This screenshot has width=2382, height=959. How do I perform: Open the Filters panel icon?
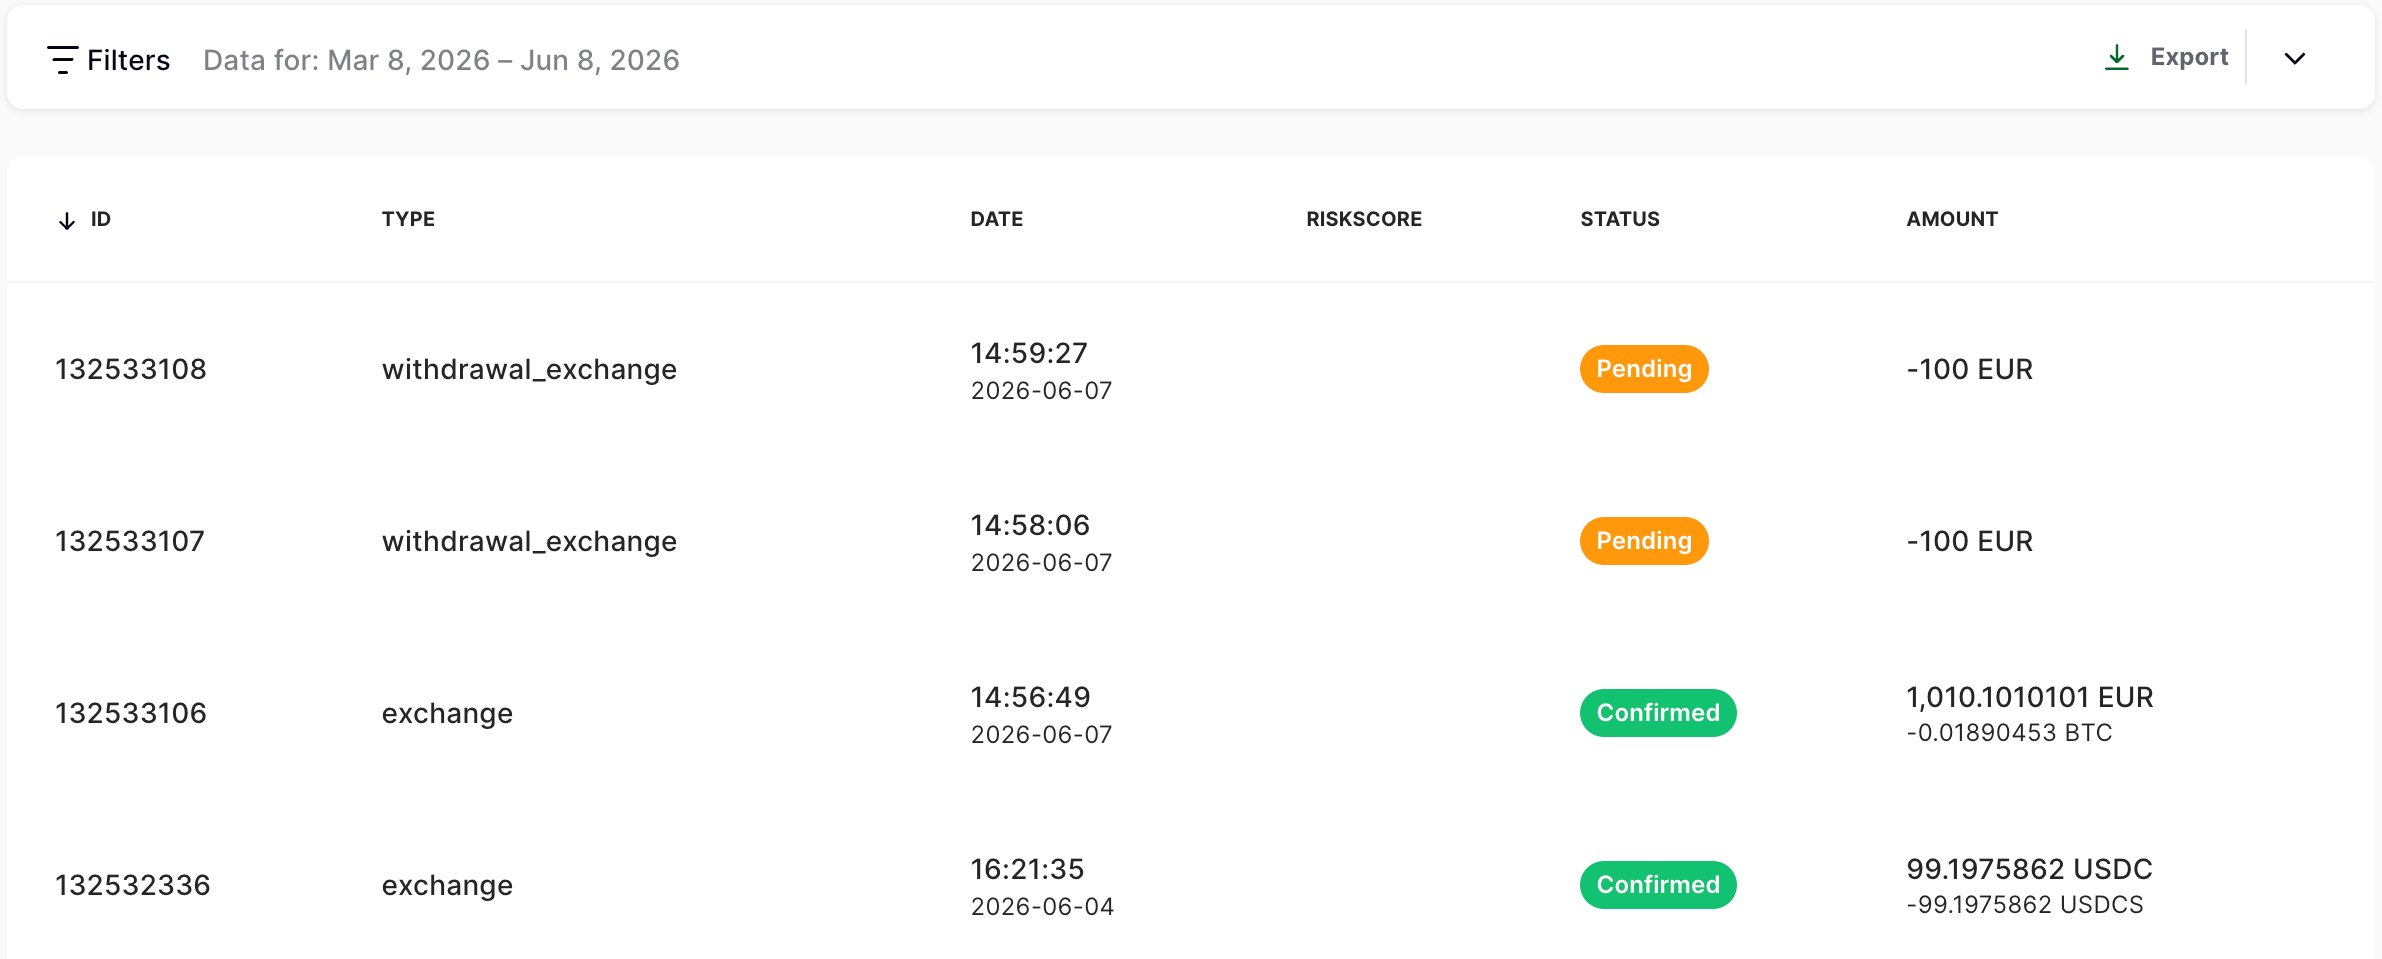62,60
